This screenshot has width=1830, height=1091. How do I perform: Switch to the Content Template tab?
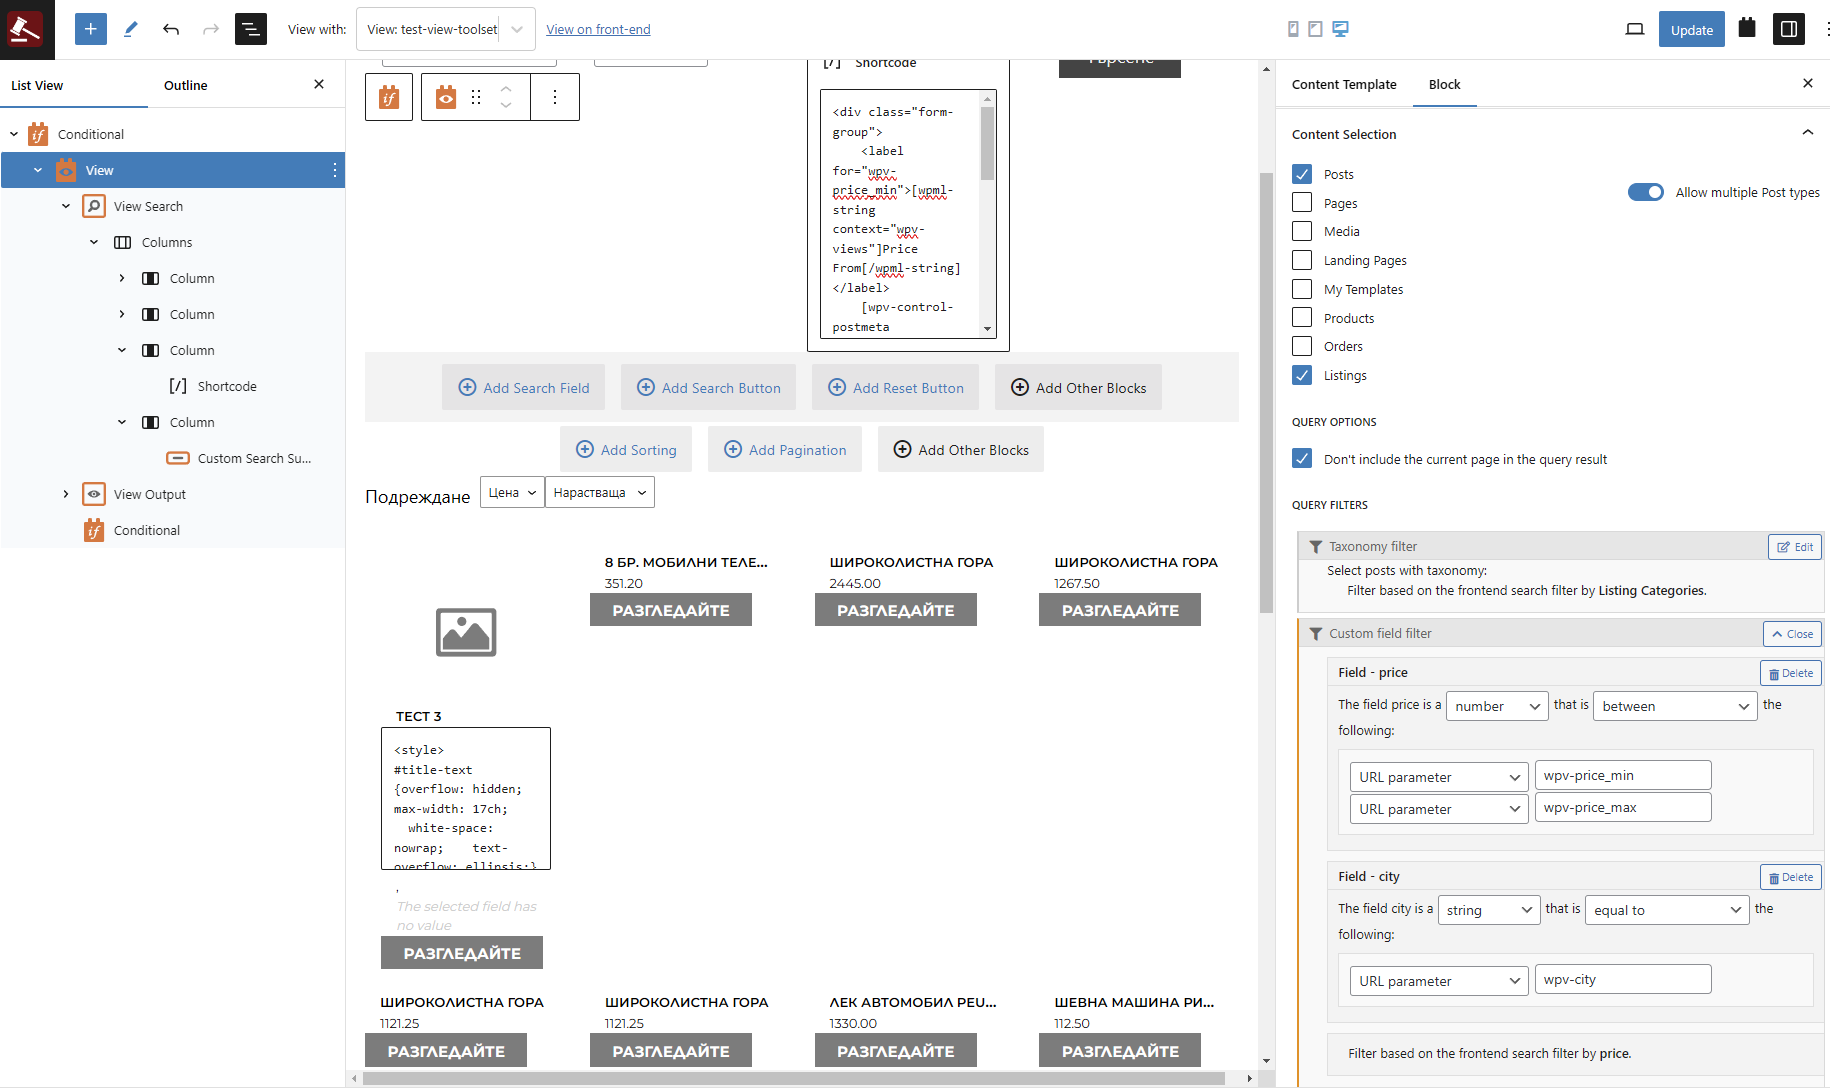coord(1344,84)
